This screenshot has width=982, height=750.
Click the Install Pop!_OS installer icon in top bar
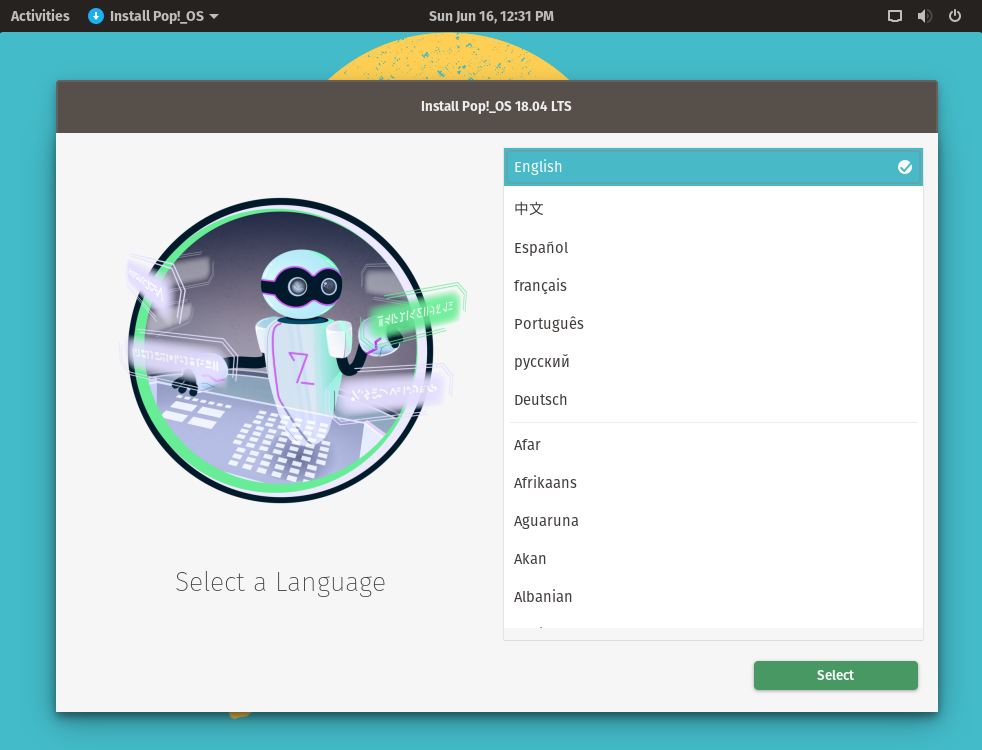(x=96, y=16)
